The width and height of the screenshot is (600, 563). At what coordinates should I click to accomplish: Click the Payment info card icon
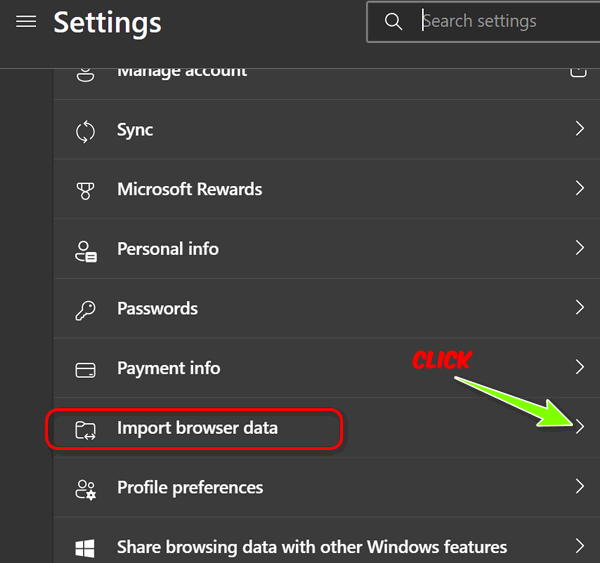86,368
